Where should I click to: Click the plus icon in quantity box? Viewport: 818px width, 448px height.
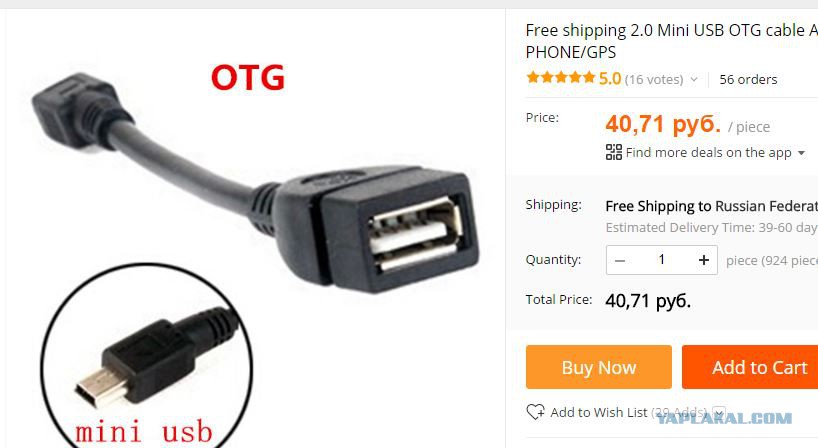[x=704, y=260]
